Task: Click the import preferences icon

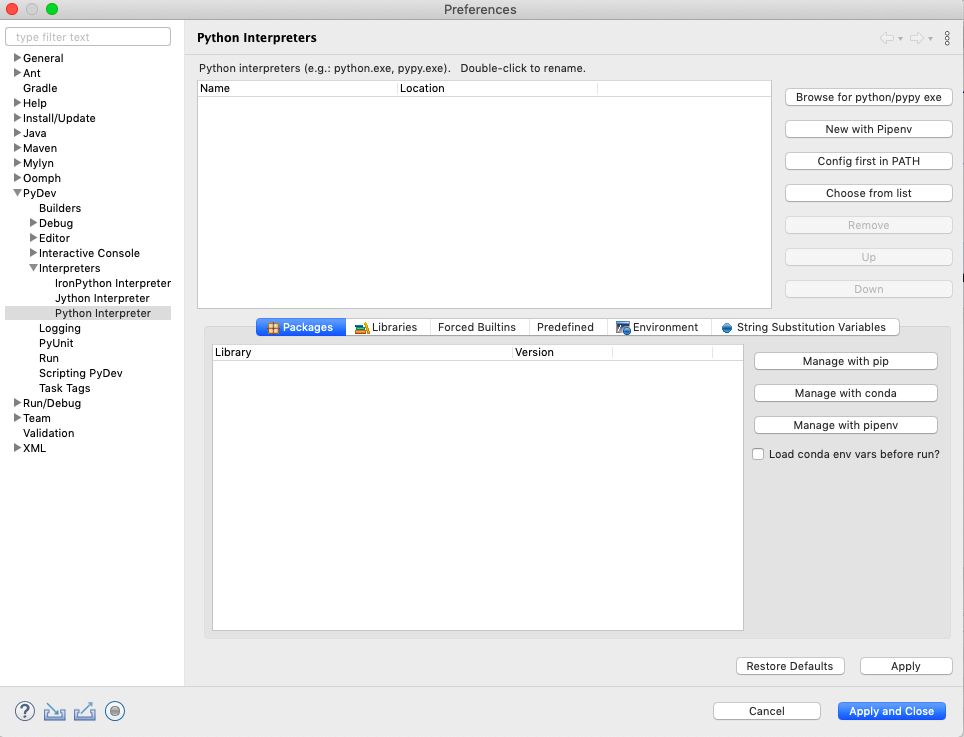Action: point(55,711)
